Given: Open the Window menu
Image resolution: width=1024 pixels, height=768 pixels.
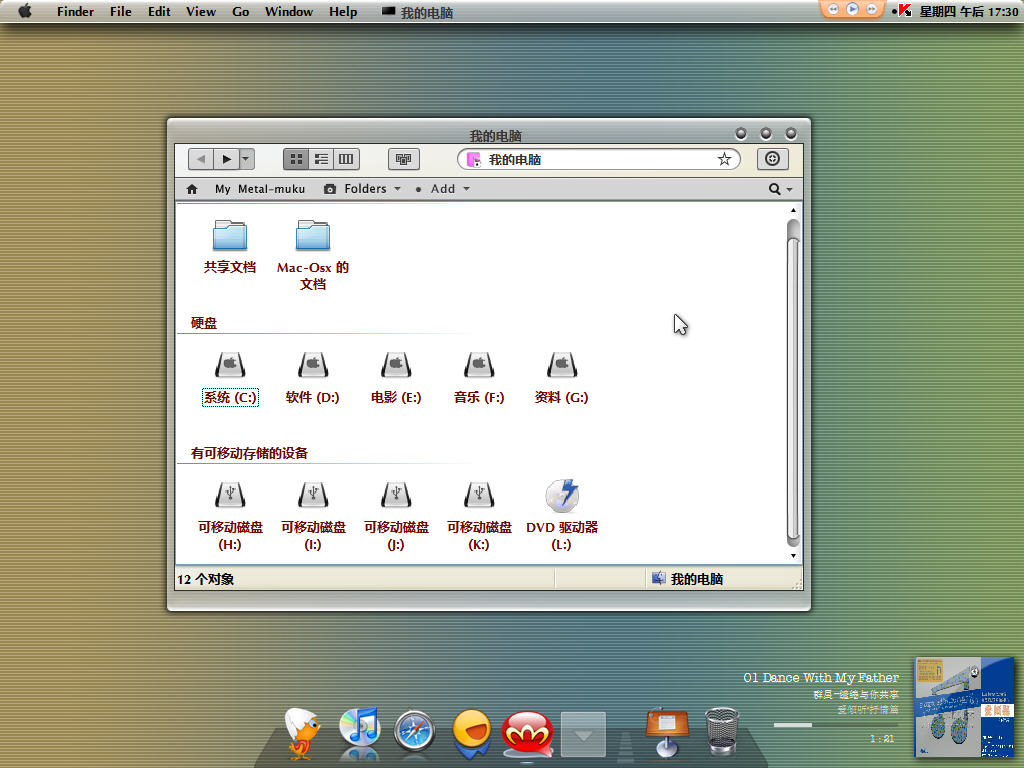Looking at the screenshot, I should click(x=289, y=11).
